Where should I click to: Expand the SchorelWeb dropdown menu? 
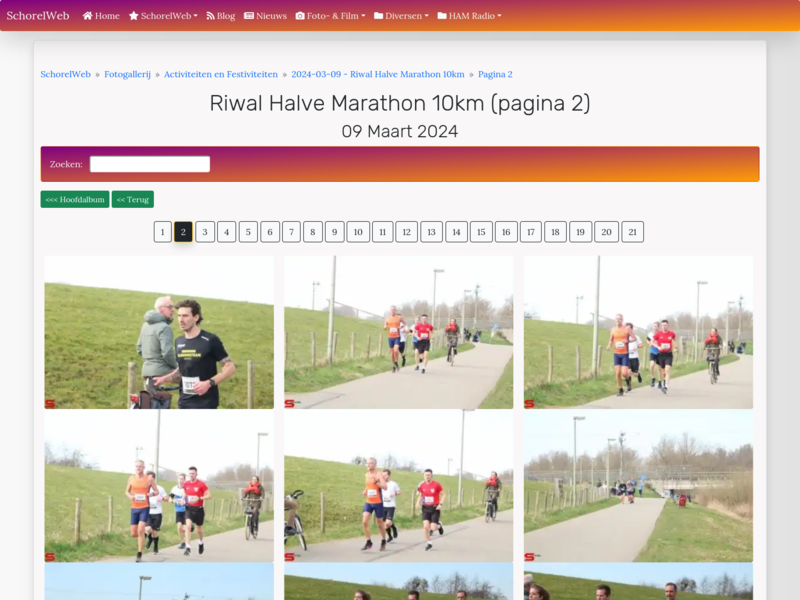[163, 16]
